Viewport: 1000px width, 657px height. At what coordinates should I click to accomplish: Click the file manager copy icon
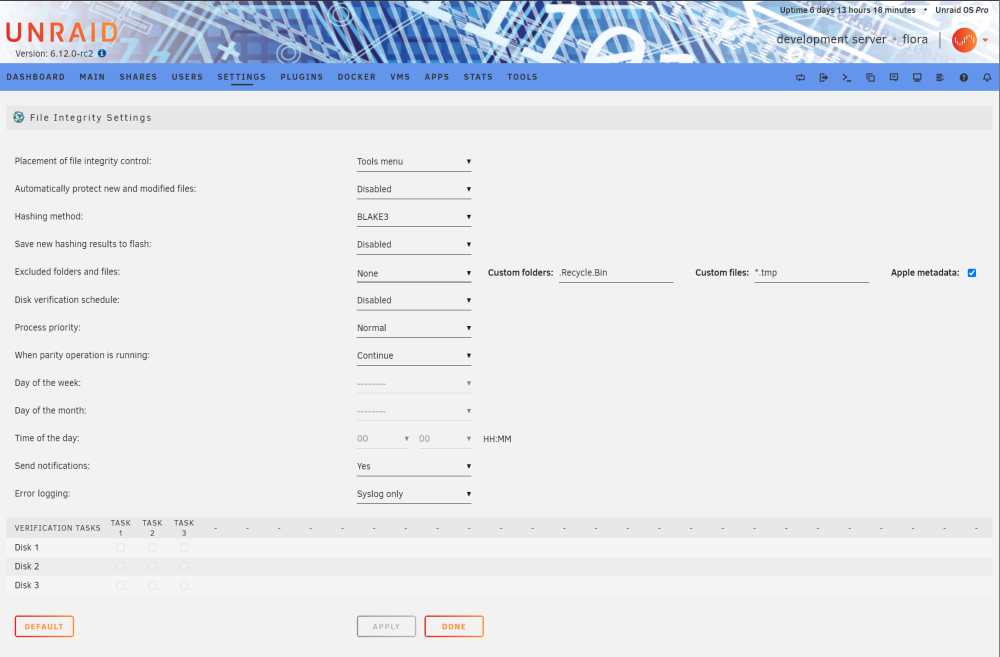871,77
